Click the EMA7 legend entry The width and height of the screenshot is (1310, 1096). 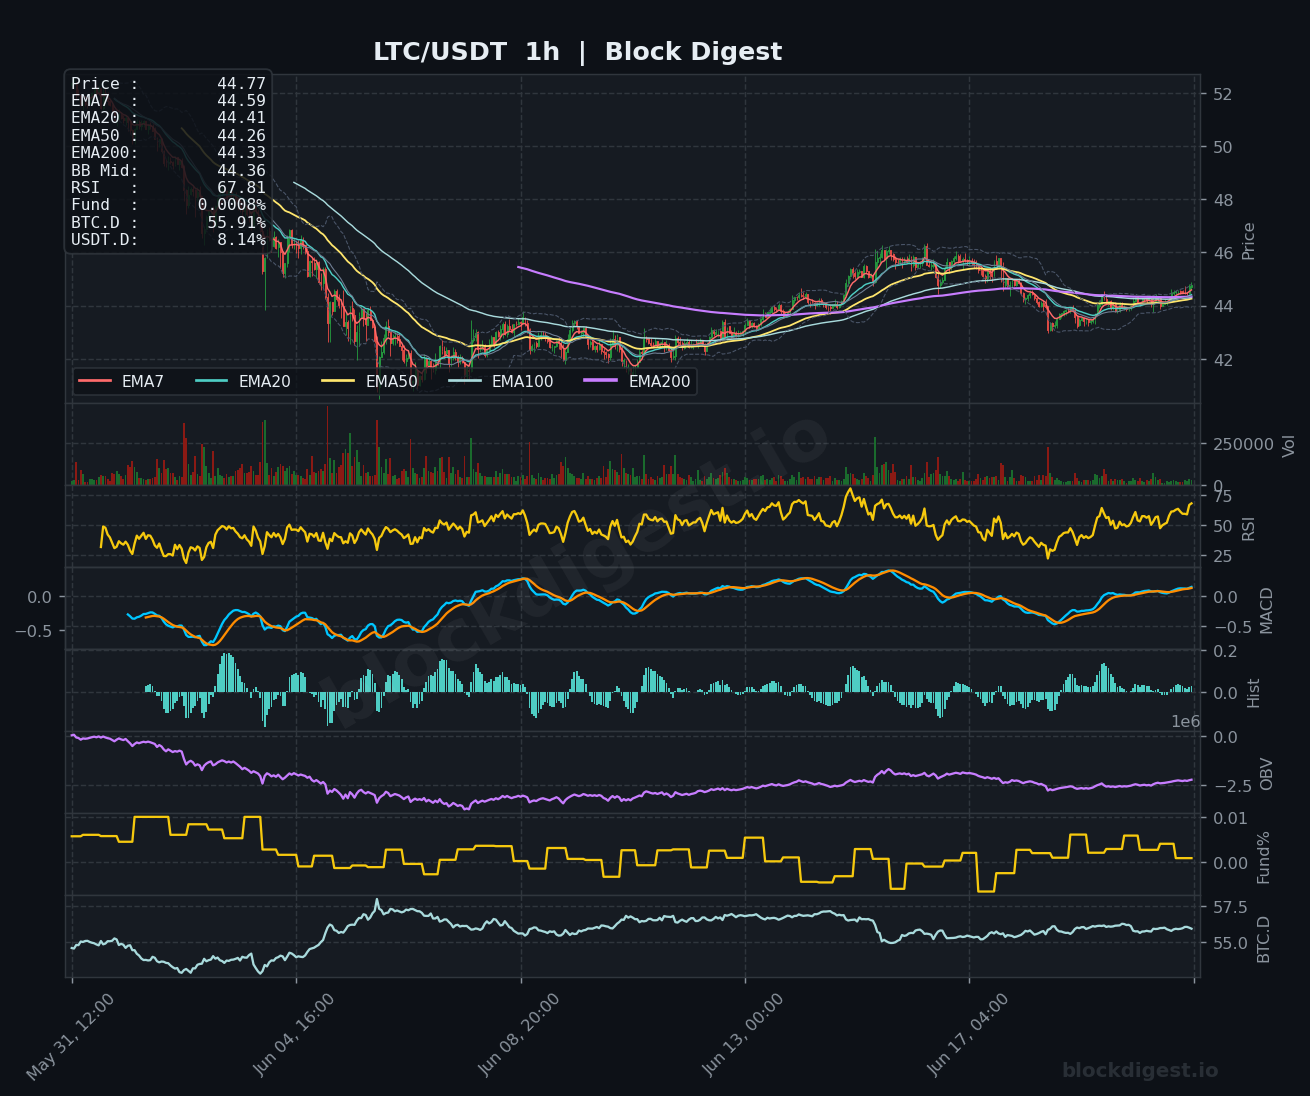point(121,382)
